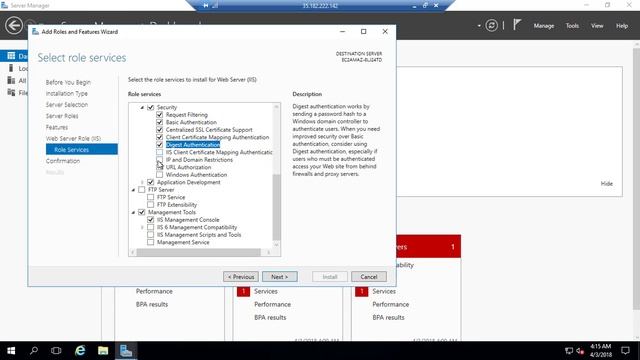Go to the Installation Type step
Screen dimensions: 640x360
click(x=67, y=93)
